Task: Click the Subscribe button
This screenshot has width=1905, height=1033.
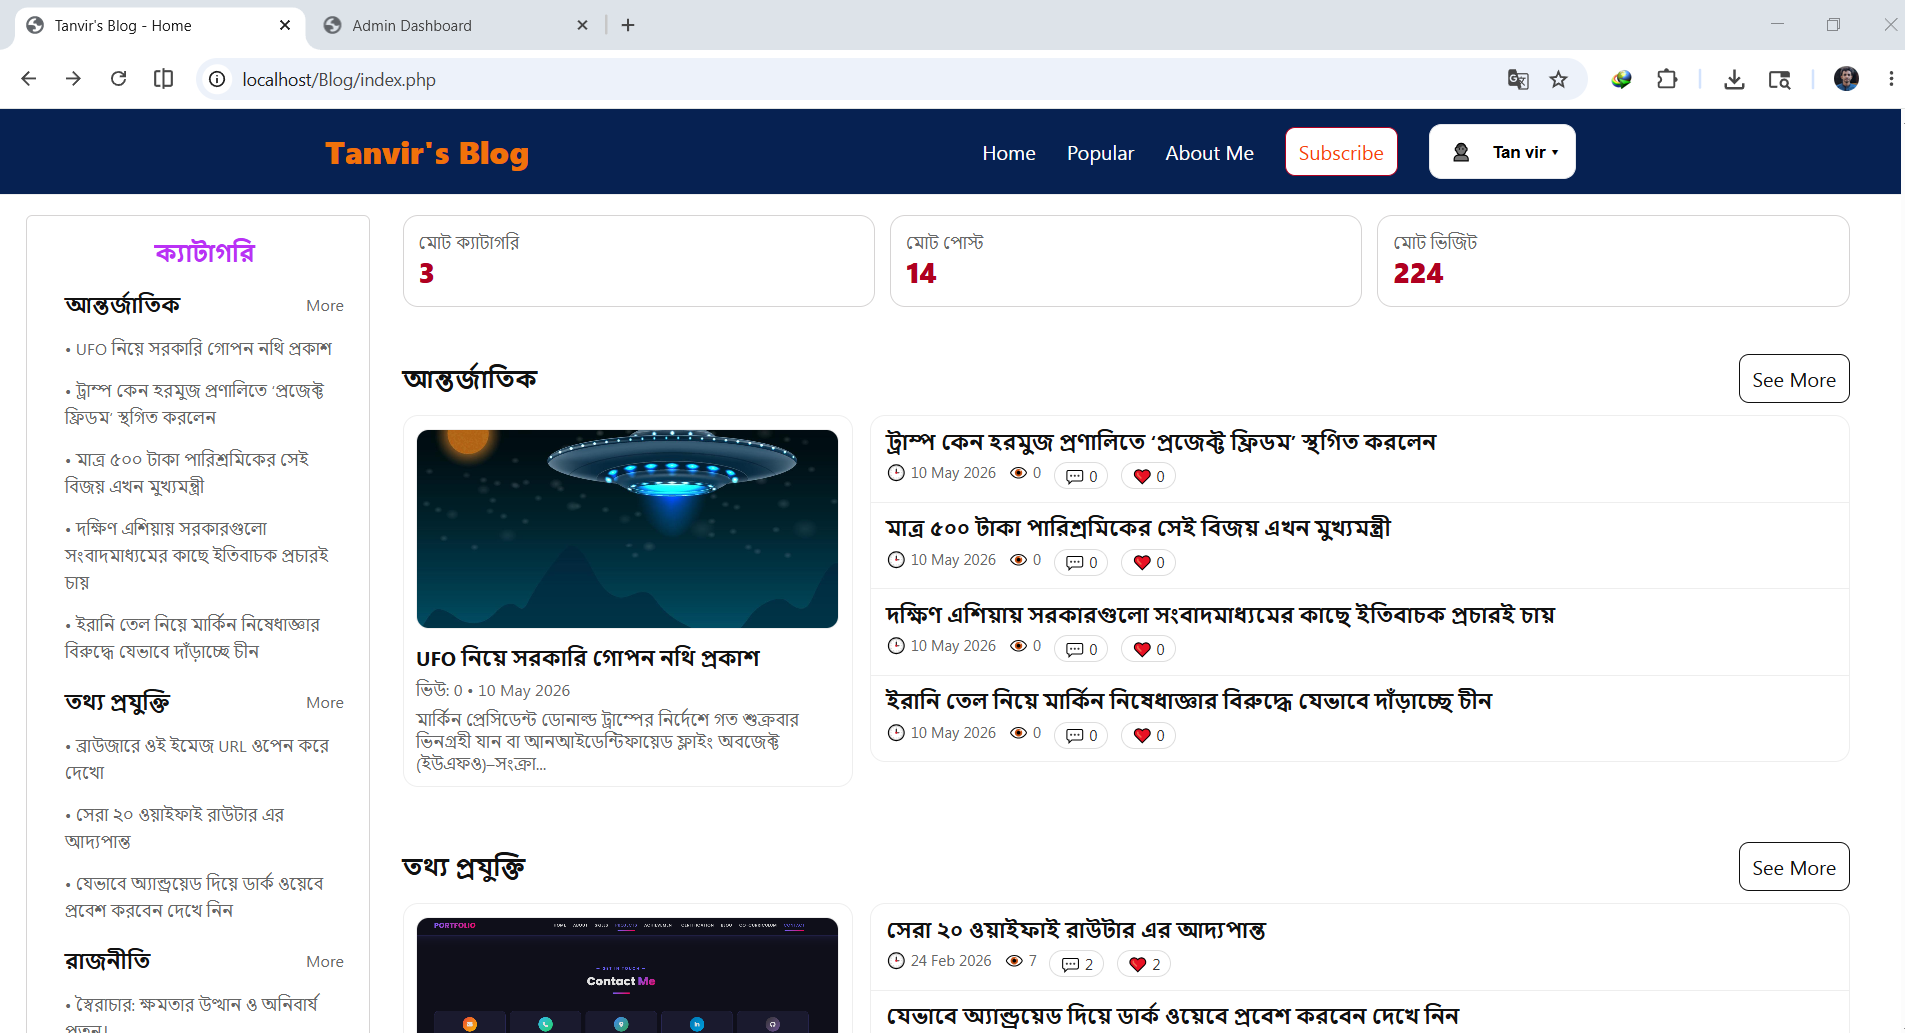Action: pyautogui.click(x=1341, y=152)
